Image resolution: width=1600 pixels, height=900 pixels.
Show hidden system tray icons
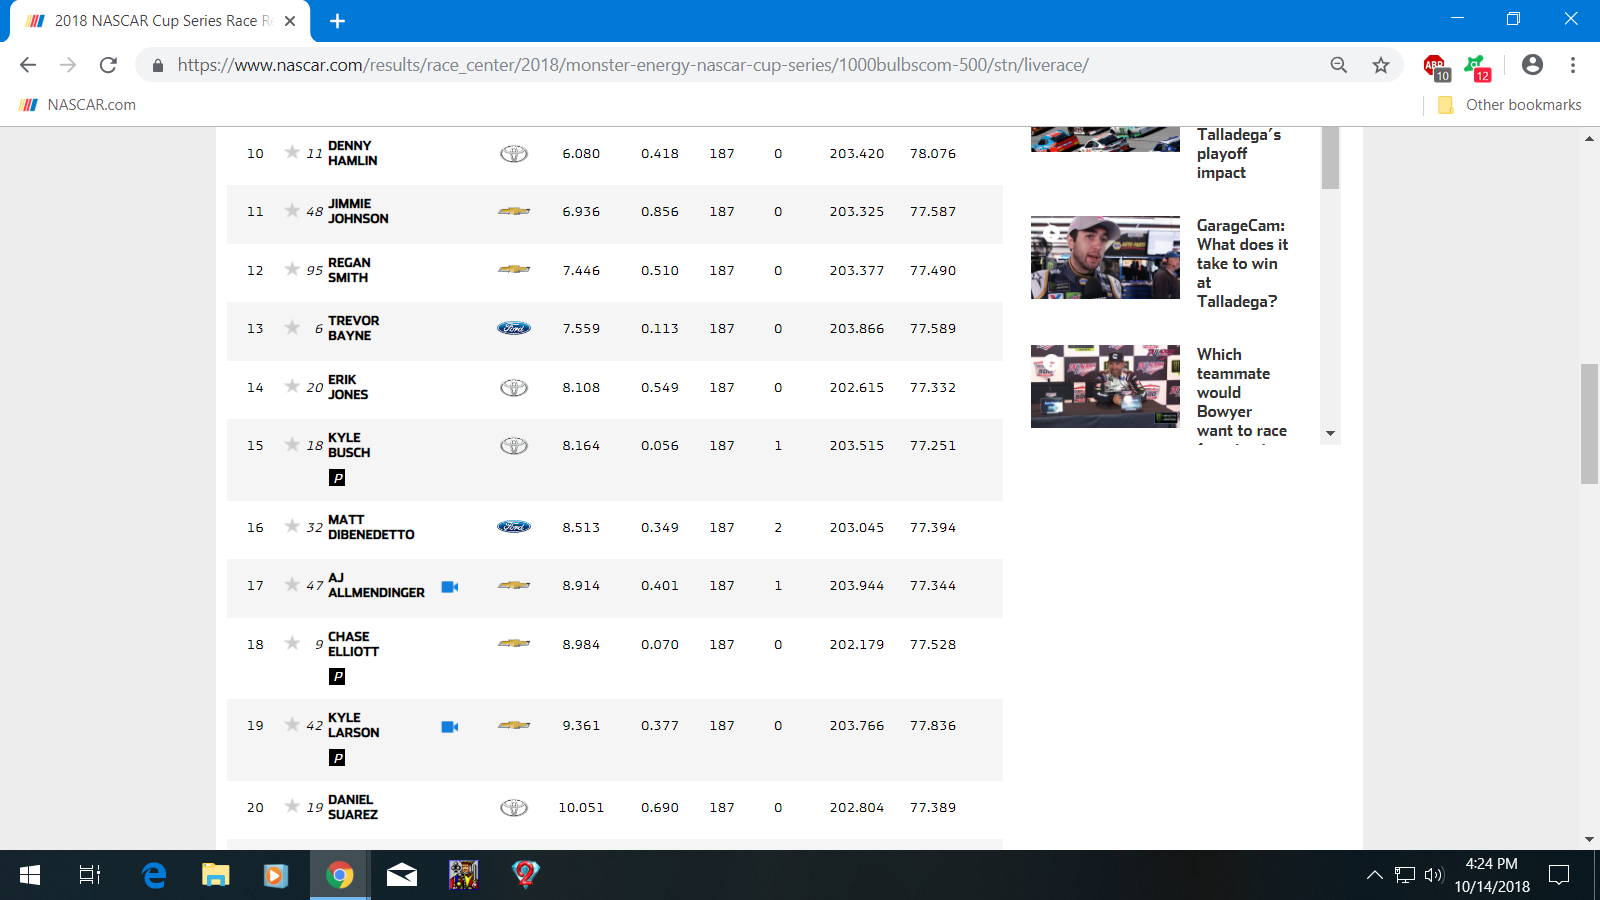coord(1375,875)
